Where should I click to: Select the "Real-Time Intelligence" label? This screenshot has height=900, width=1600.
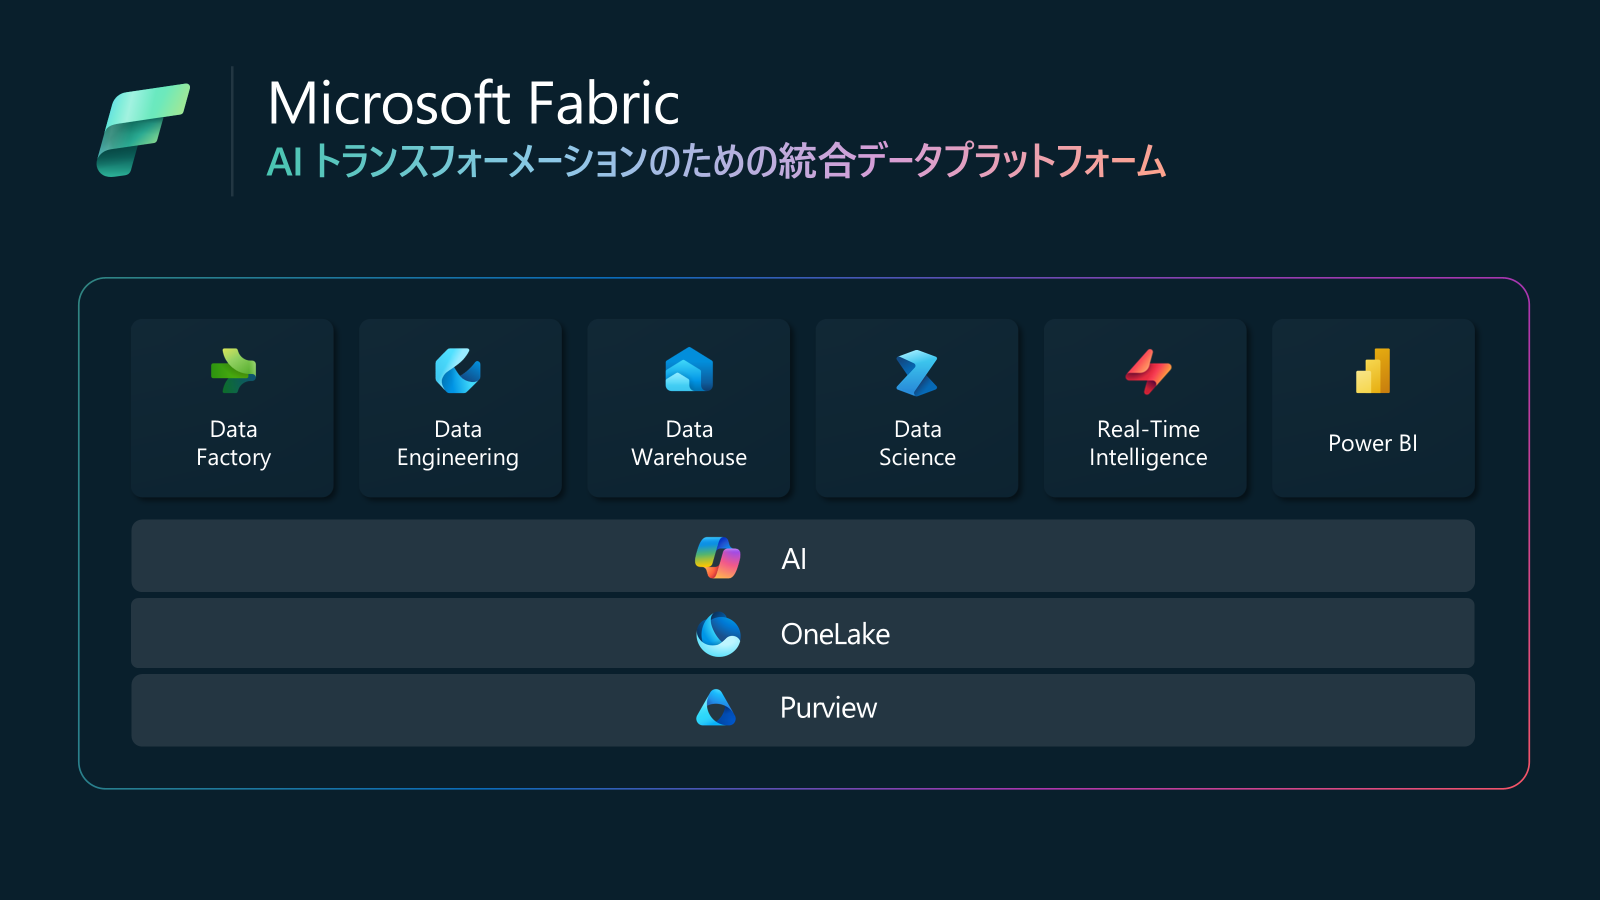tap(1148, 443)
